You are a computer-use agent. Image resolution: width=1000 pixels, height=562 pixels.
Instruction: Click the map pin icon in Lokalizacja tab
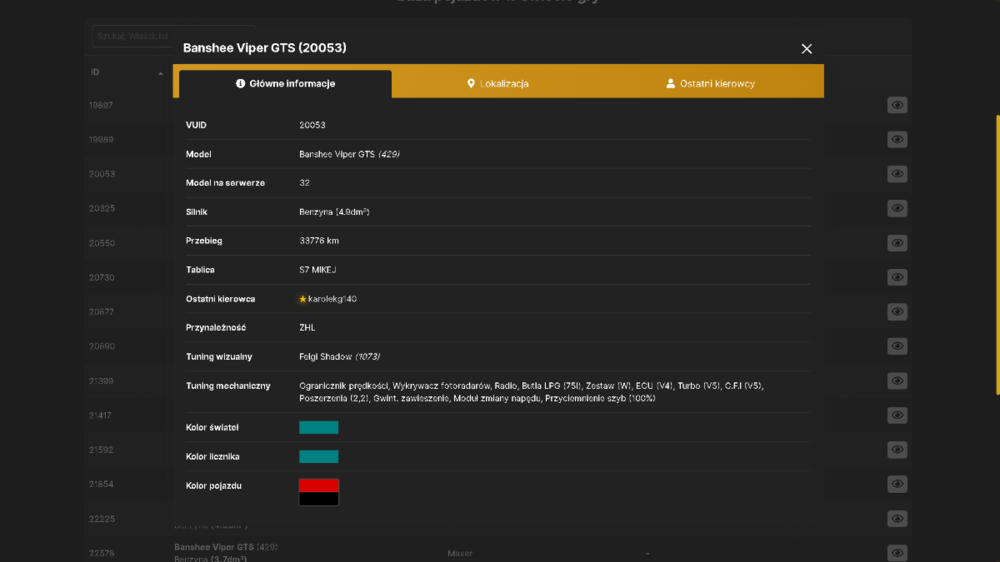471,84
